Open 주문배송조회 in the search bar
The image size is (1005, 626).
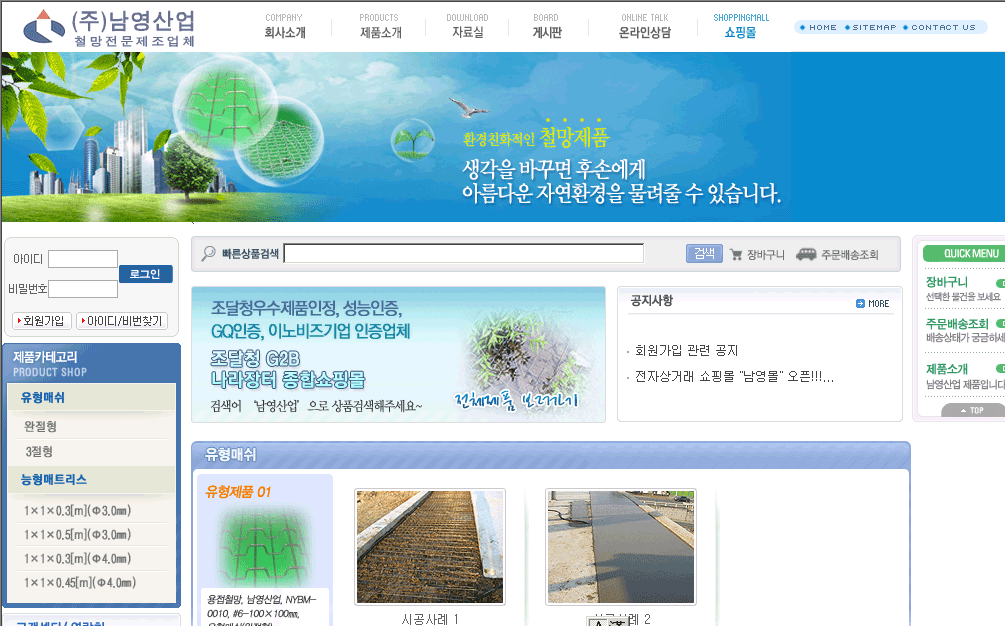849,254
